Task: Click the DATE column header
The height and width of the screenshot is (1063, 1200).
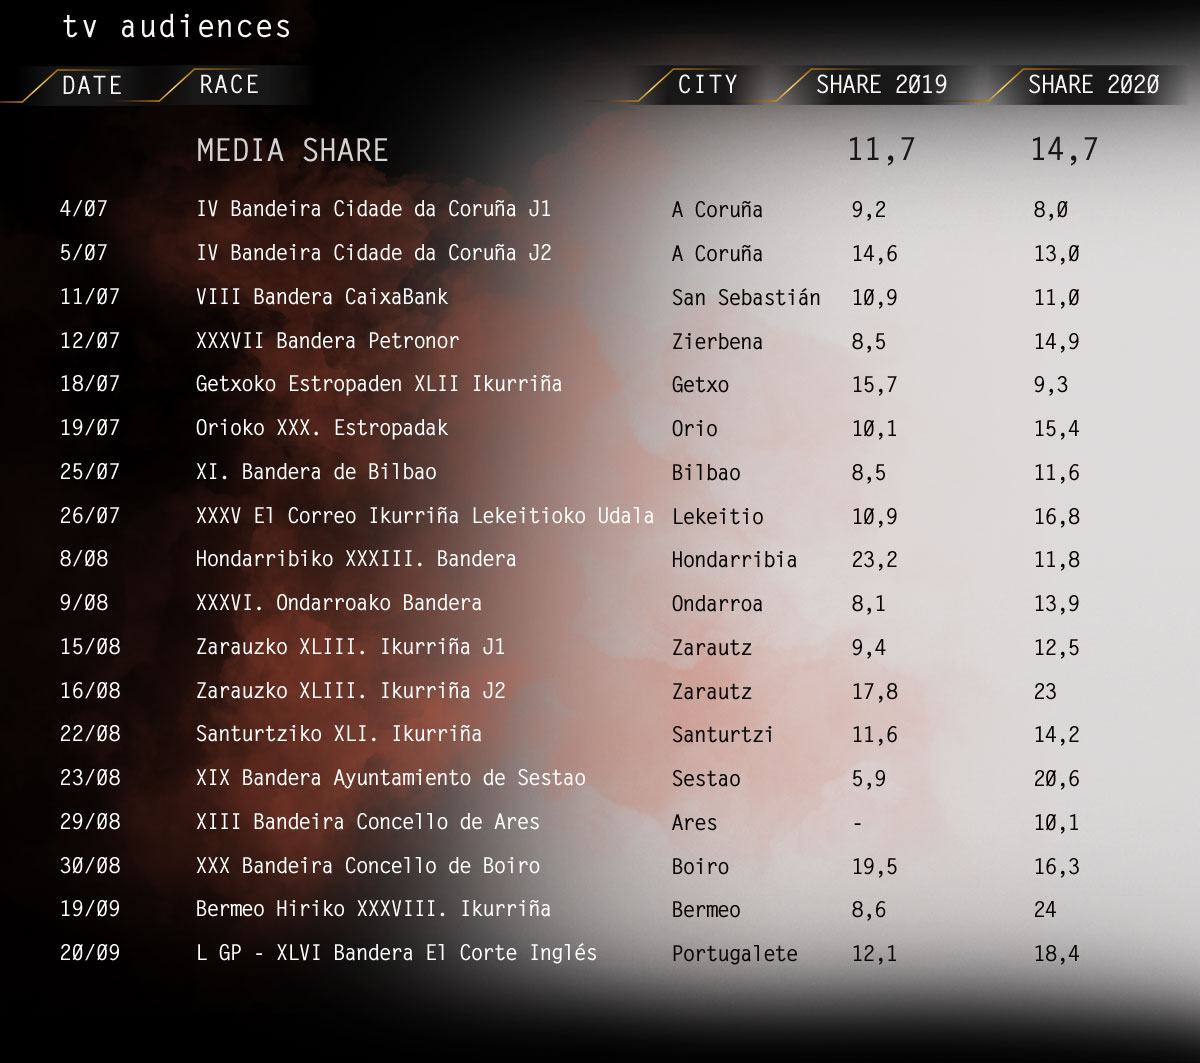Action: click(x=91, y=86)
